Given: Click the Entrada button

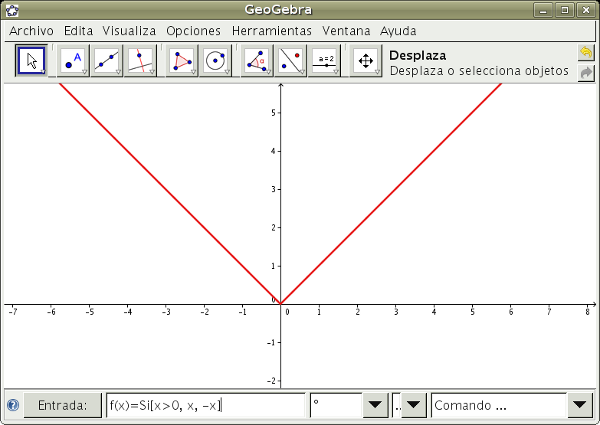Looking at the screenshot, I should click(x=62, y=406).
